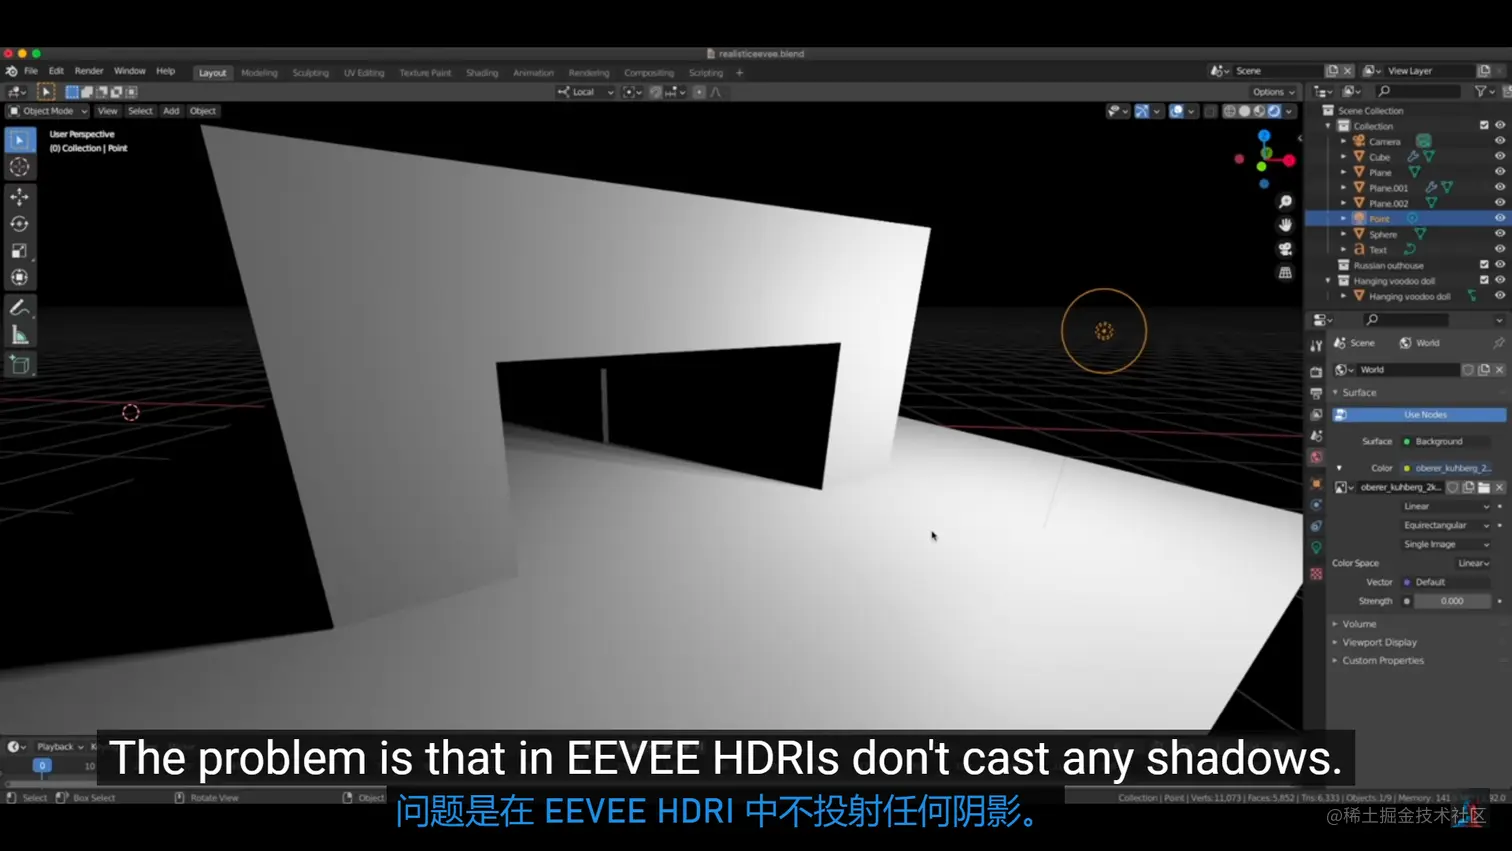This screenshot has height=851, width=1512.
Task: Hide the Cube object in outliner
Action: [x=1499, y=157]
